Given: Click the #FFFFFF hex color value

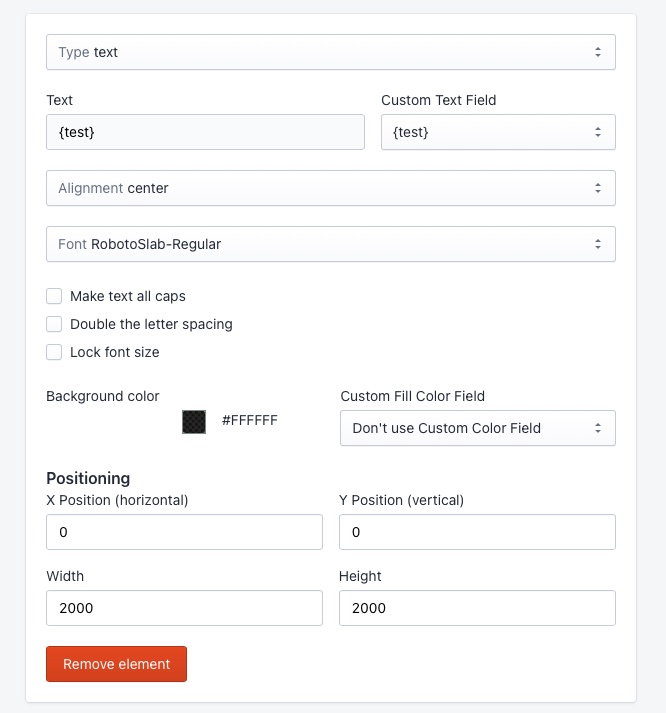Looking at the screenshot, I should coord(249,420).
